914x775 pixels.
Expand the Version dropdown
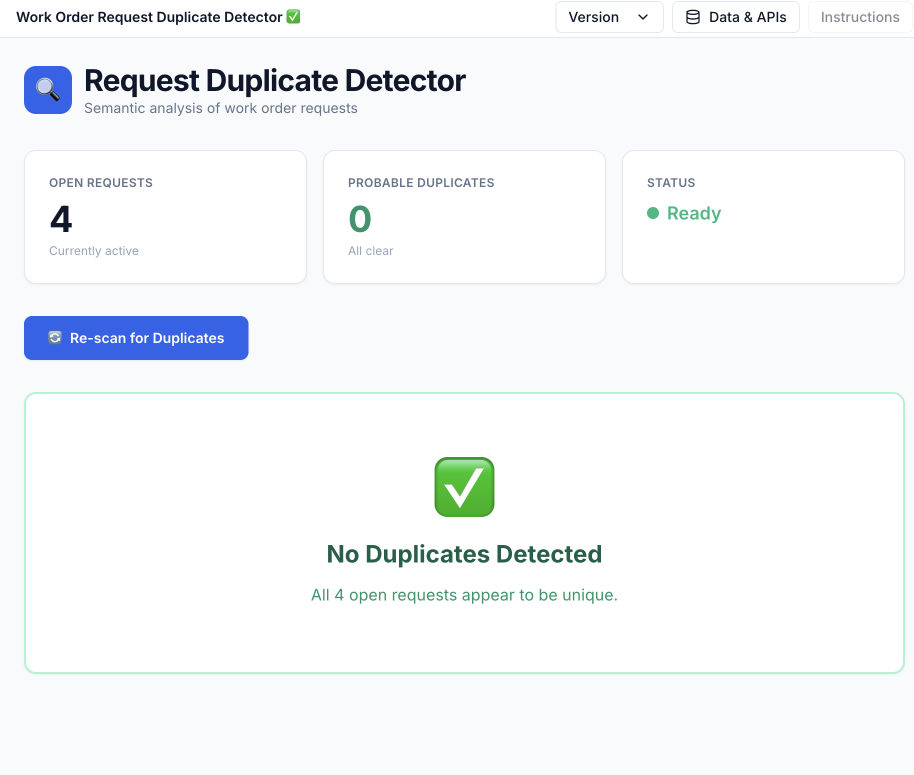click(609, 17)
